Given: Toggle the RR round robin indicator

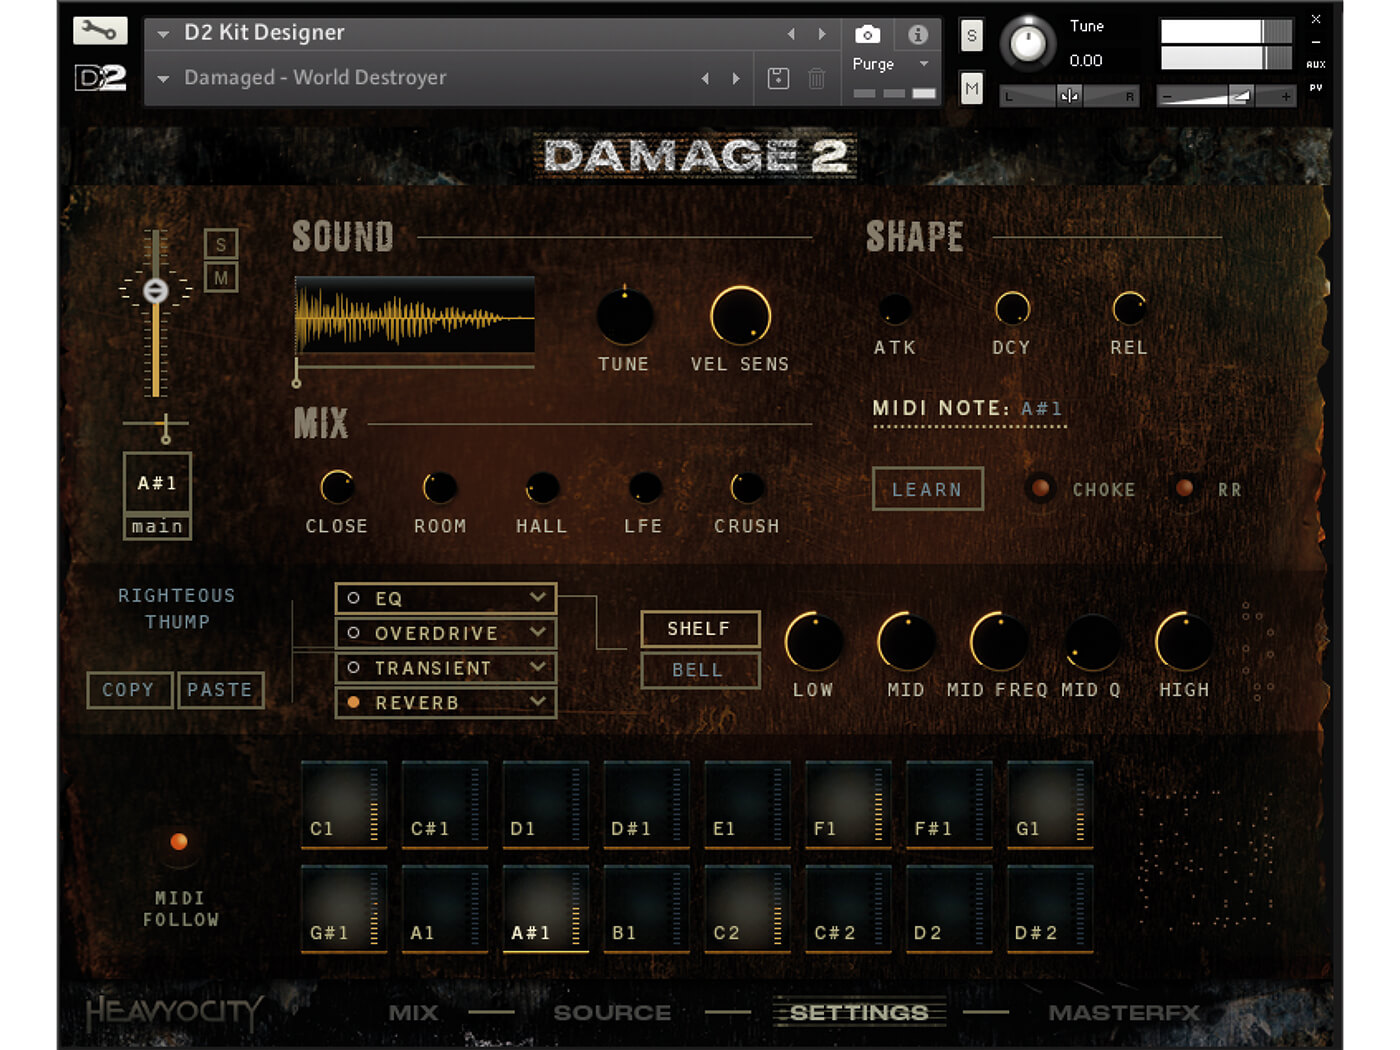Looking at the screenshot, I should tap(1185, 488).
